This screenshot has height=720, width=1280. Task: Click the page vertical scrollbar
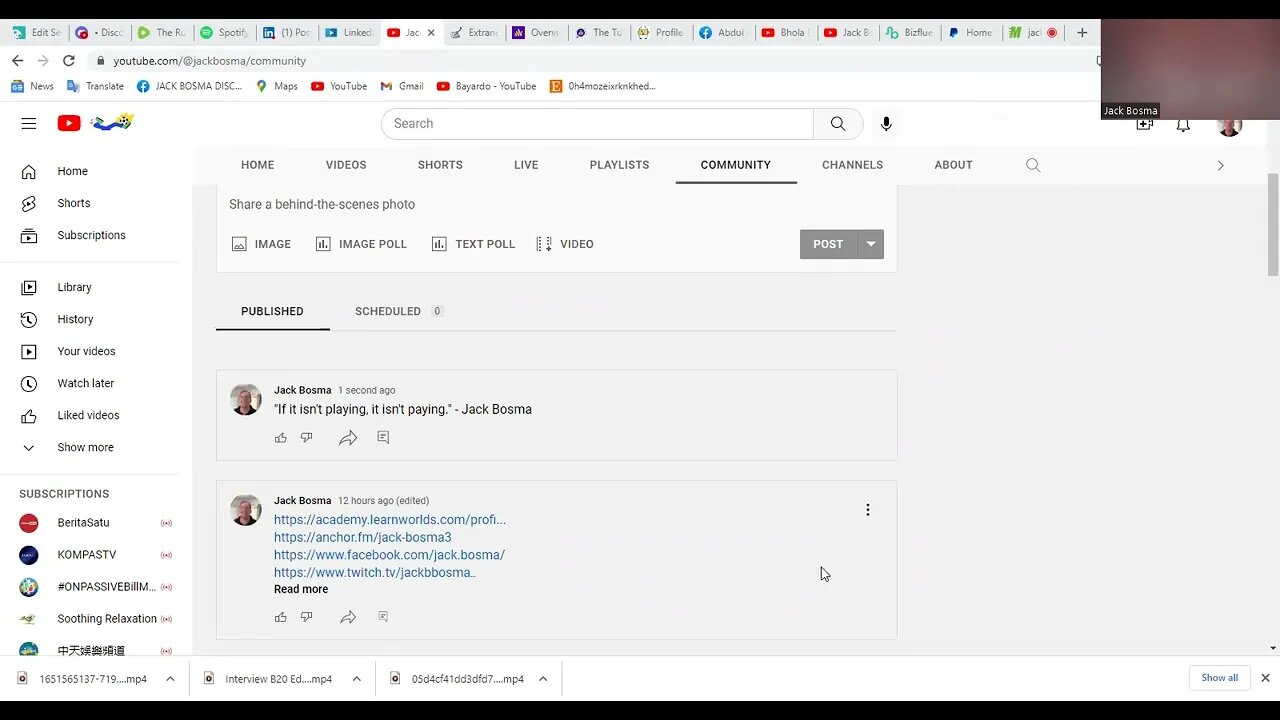tap(1272, 225)
